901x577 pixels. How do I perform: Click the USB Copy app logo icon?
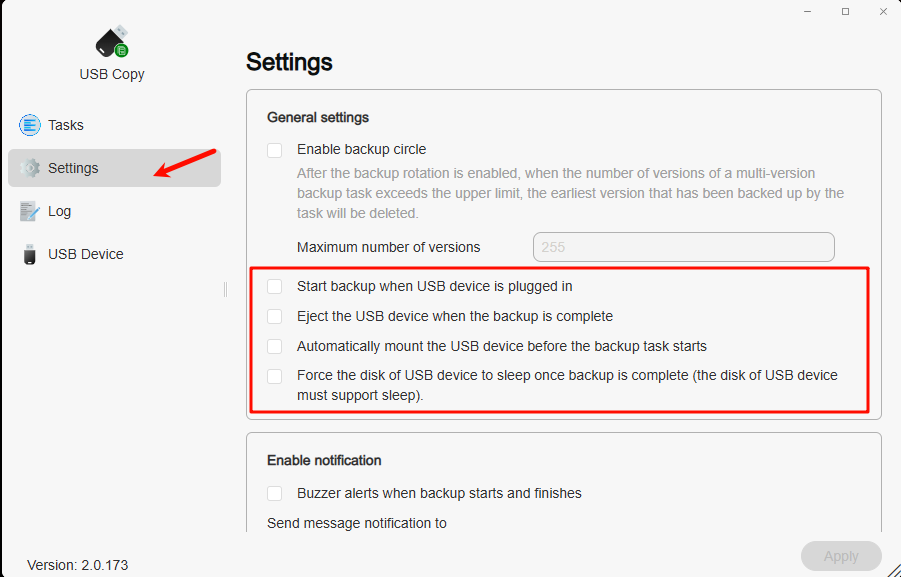pos(112,41)
